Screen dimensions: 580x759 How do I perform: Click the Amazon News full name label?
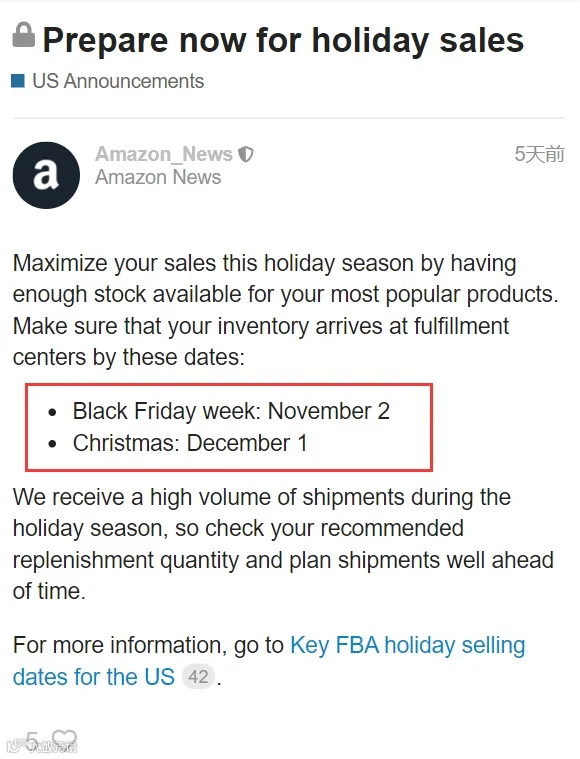[x=158, y=177]
